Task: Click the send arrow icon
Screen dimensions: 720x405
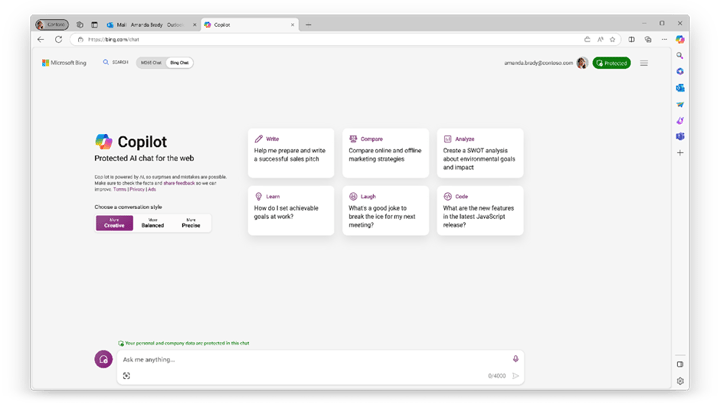Action: coord(516,376)
